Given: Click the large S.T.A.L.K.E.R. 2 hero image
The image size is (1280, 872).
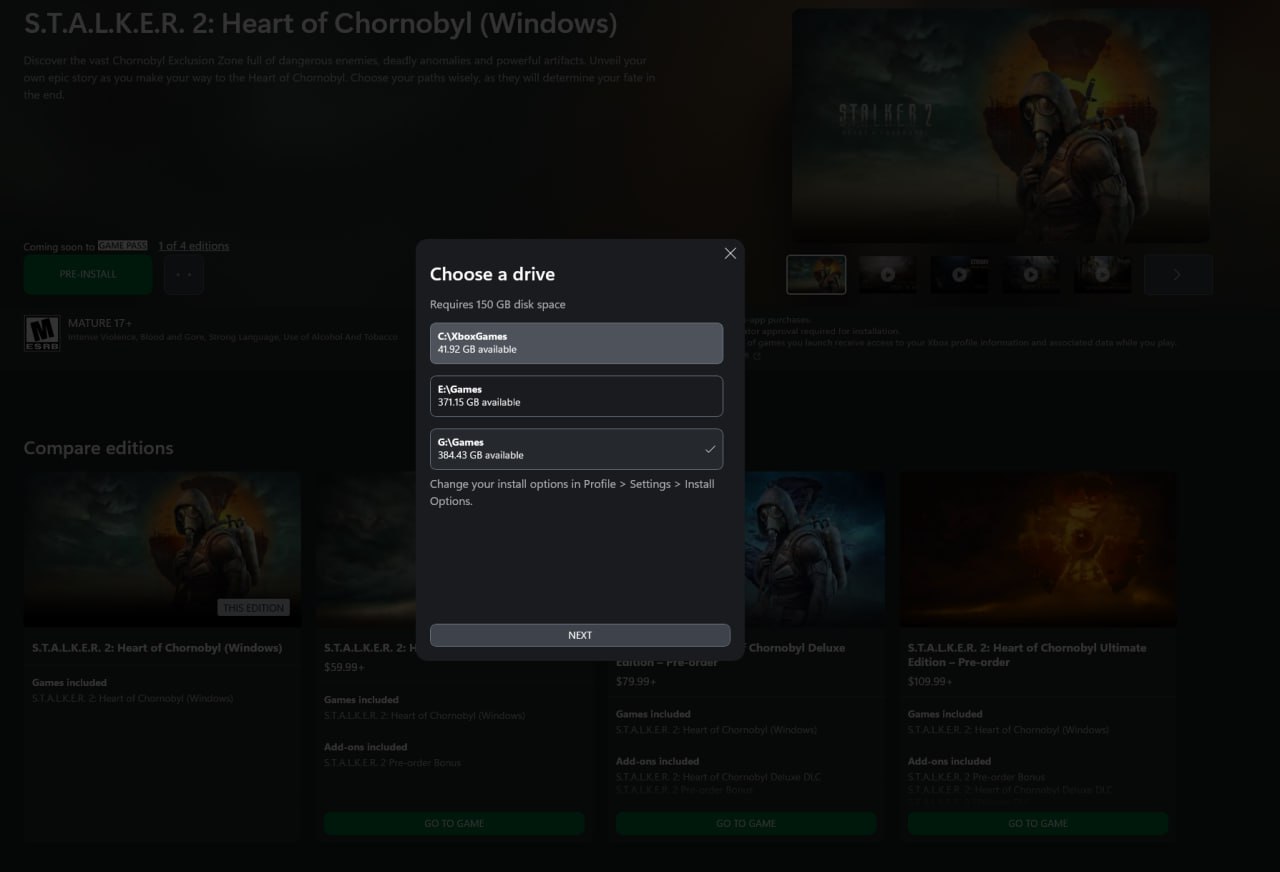Looking at the screenshot, I should (1000, 125).
